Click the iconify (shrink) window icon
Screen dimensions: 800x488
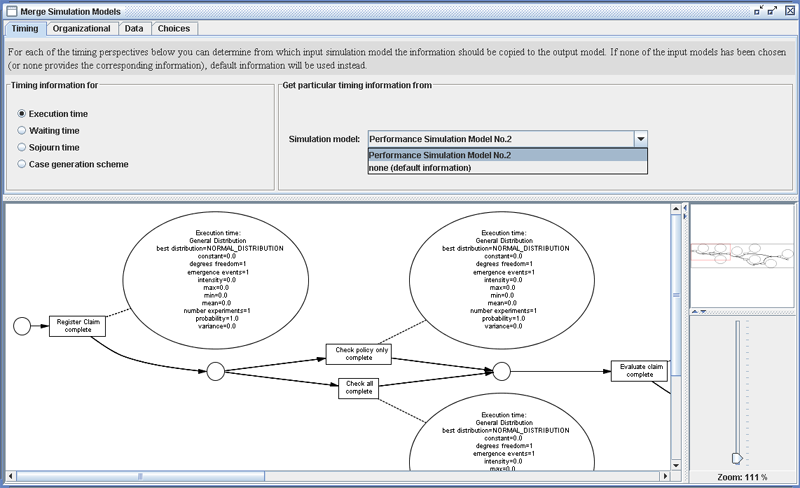click(758, 10)
